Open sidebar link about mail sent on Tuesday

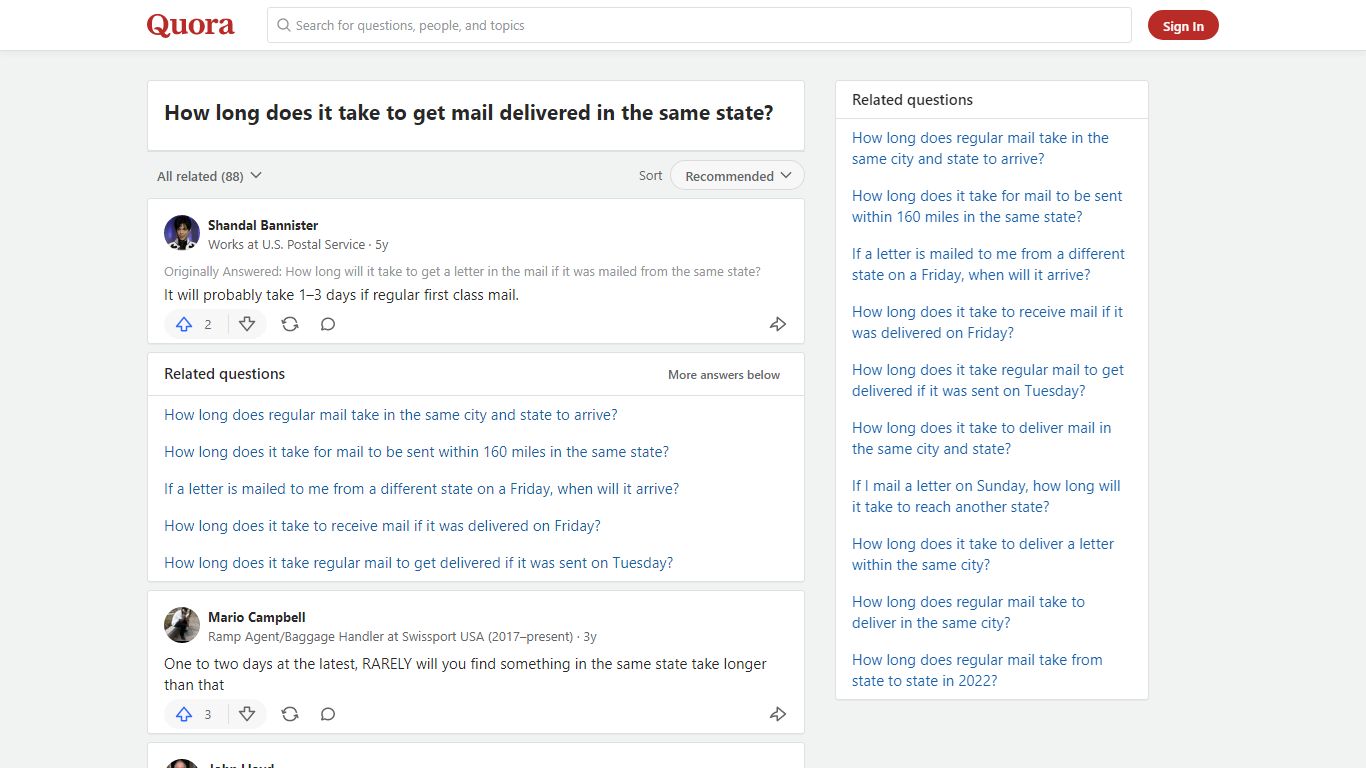[x=988, y=380]
